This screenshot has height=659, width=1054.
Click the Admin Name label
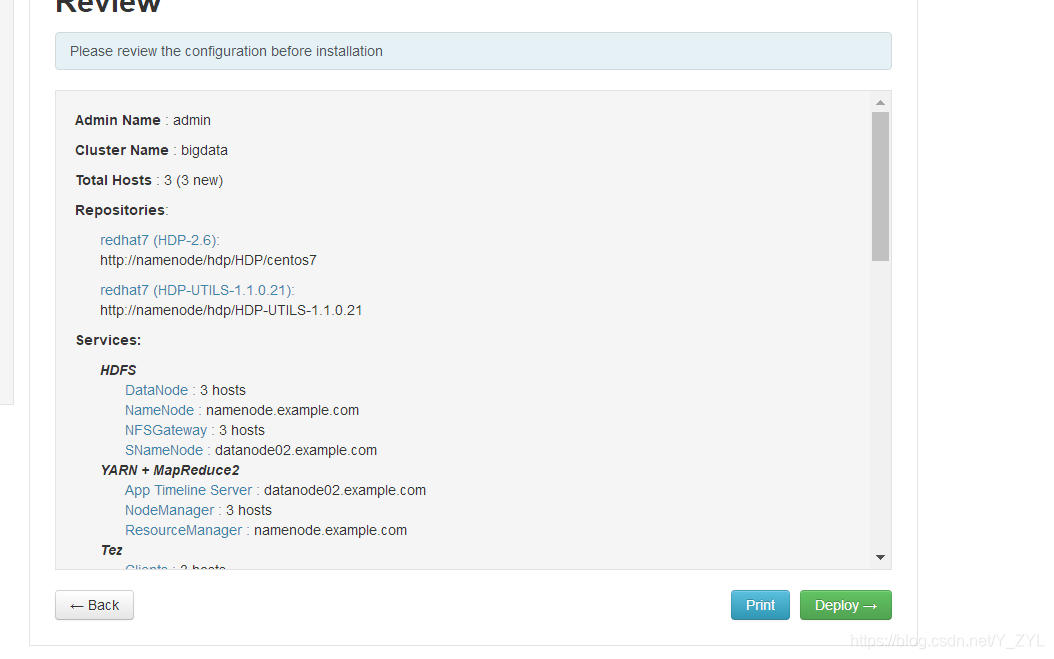[x=118, y=120]
